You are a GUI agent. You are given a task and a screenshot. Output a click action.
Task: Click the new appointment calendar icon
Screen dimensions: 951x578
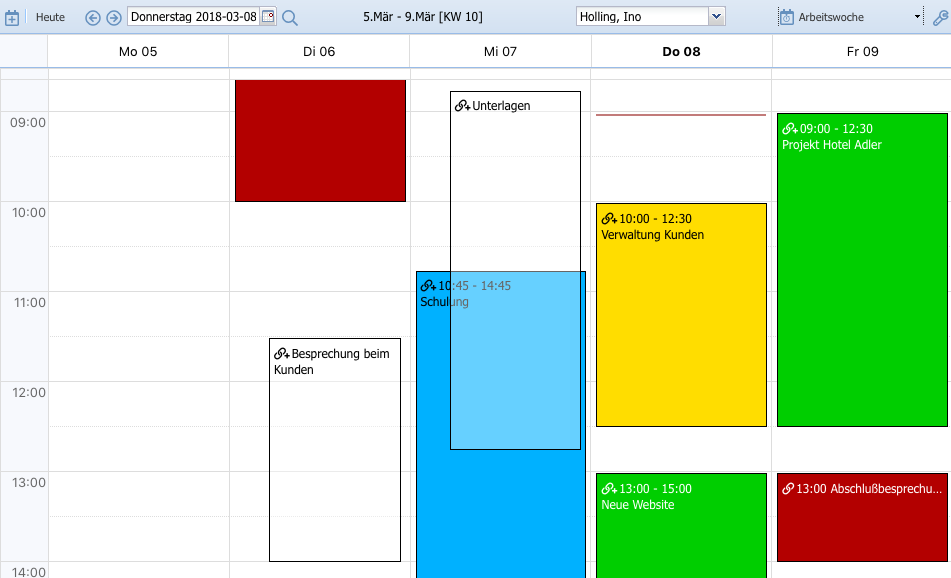point(12,17)
